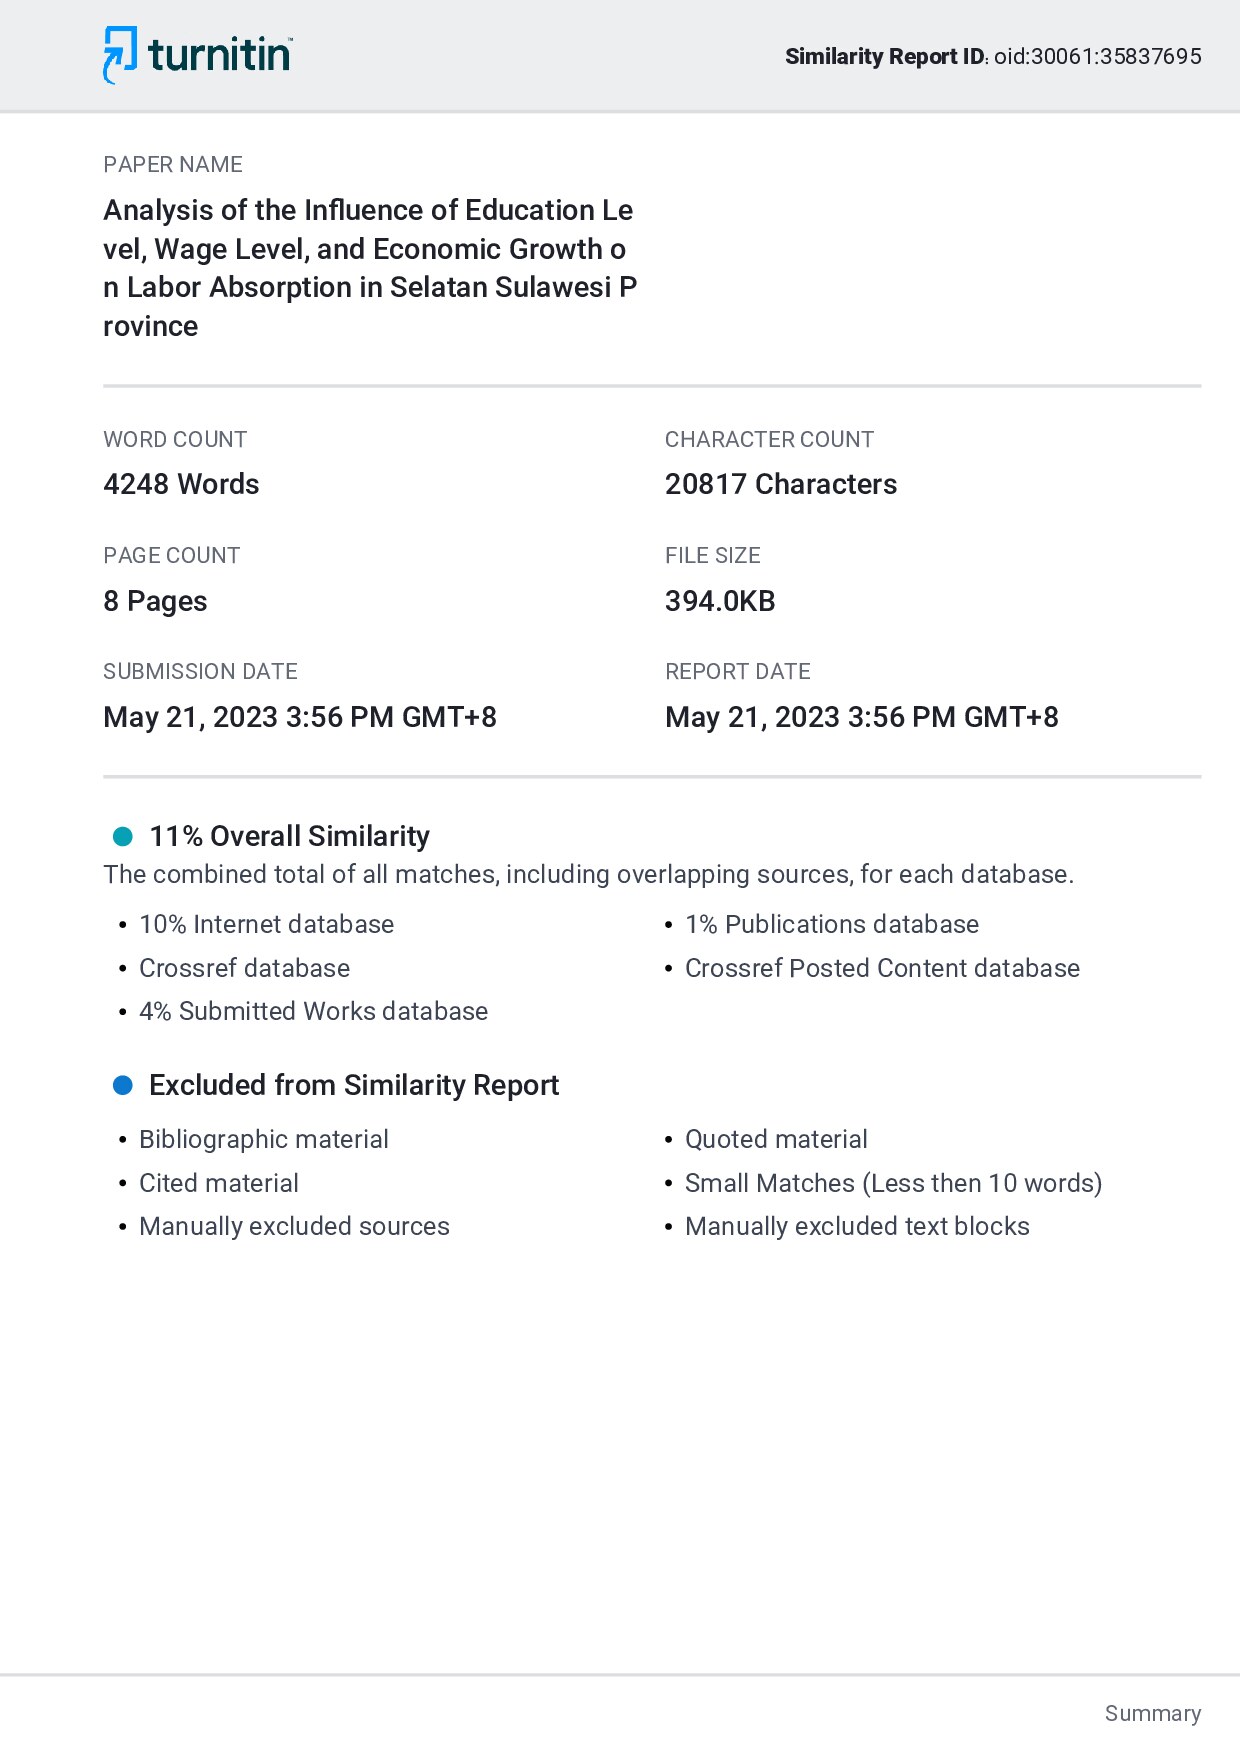Click the turnitin wordmark text

click(x=220, y=54)
